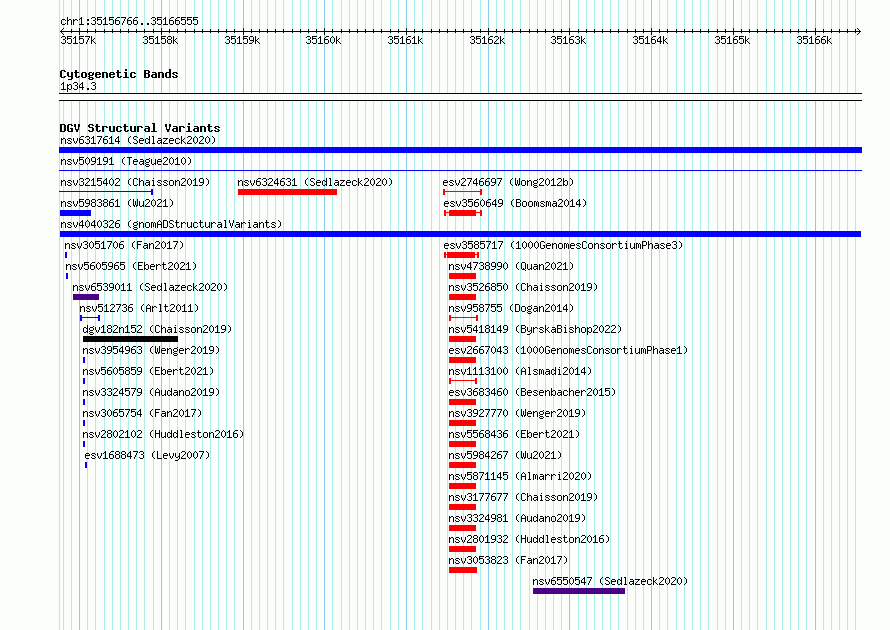Open esv3683460 (Besenbacher2015) label
The image size is (890, 630).
pyautogui.click(x=532, y=392)
